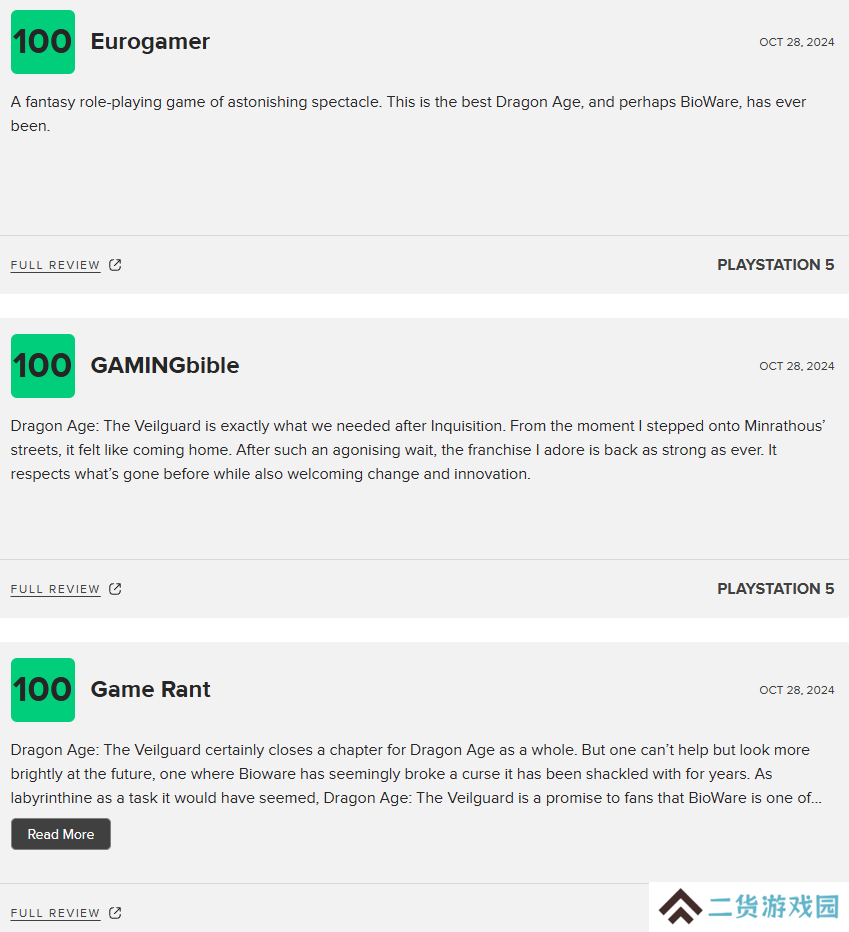
Task: Click GAMINGbible's green 100 score badge
Action: pyautogui.click(x=43, y=366)
